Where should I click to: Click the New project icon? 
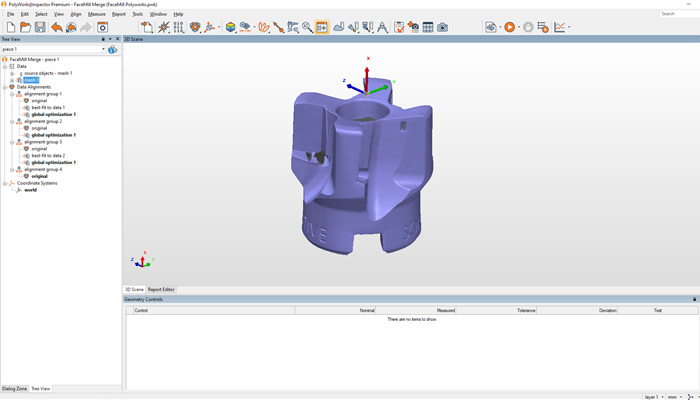[10, 27]
